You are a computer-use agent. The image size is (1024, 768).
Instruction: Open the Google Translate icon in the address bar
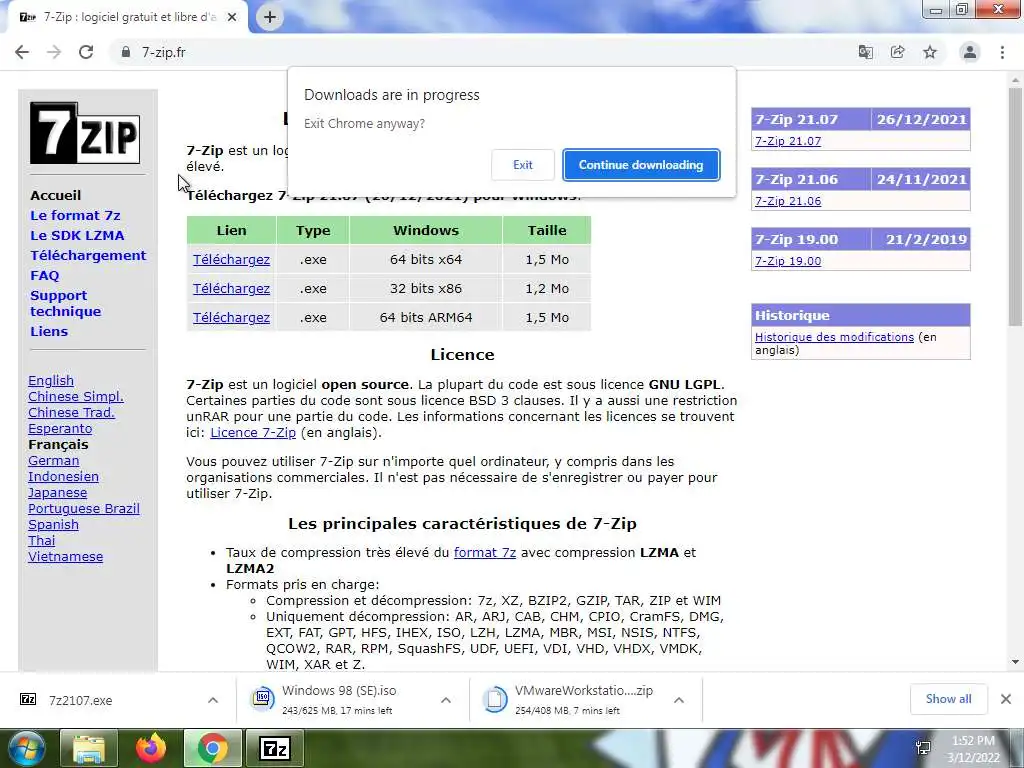tap(866, 52)
